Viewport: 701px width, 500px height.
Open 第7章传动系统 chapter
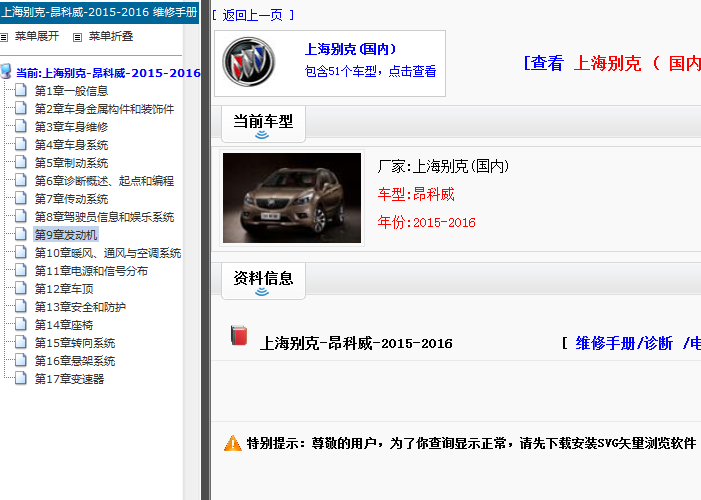[72, 199]
